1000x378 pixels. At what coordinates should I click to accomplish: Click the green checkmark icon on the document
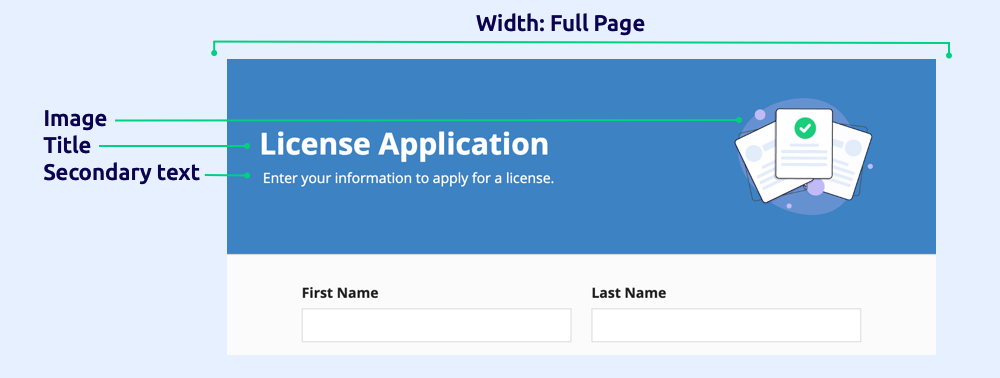tap(805, 128)
